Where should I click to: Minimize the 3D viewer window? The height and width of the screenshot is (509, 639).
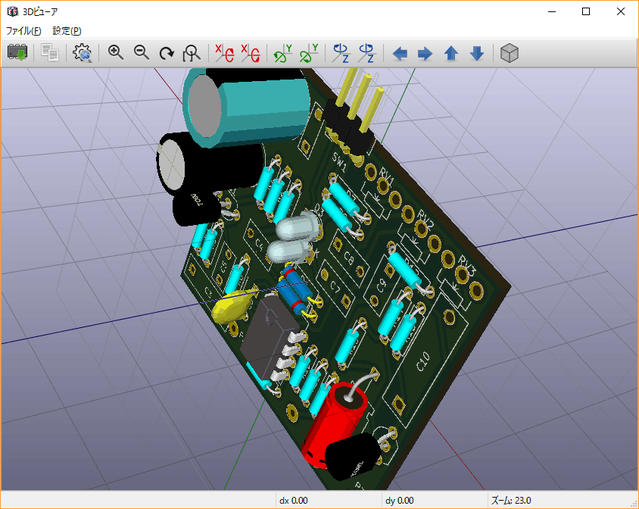pyautogui.click(x=552, y=11)
